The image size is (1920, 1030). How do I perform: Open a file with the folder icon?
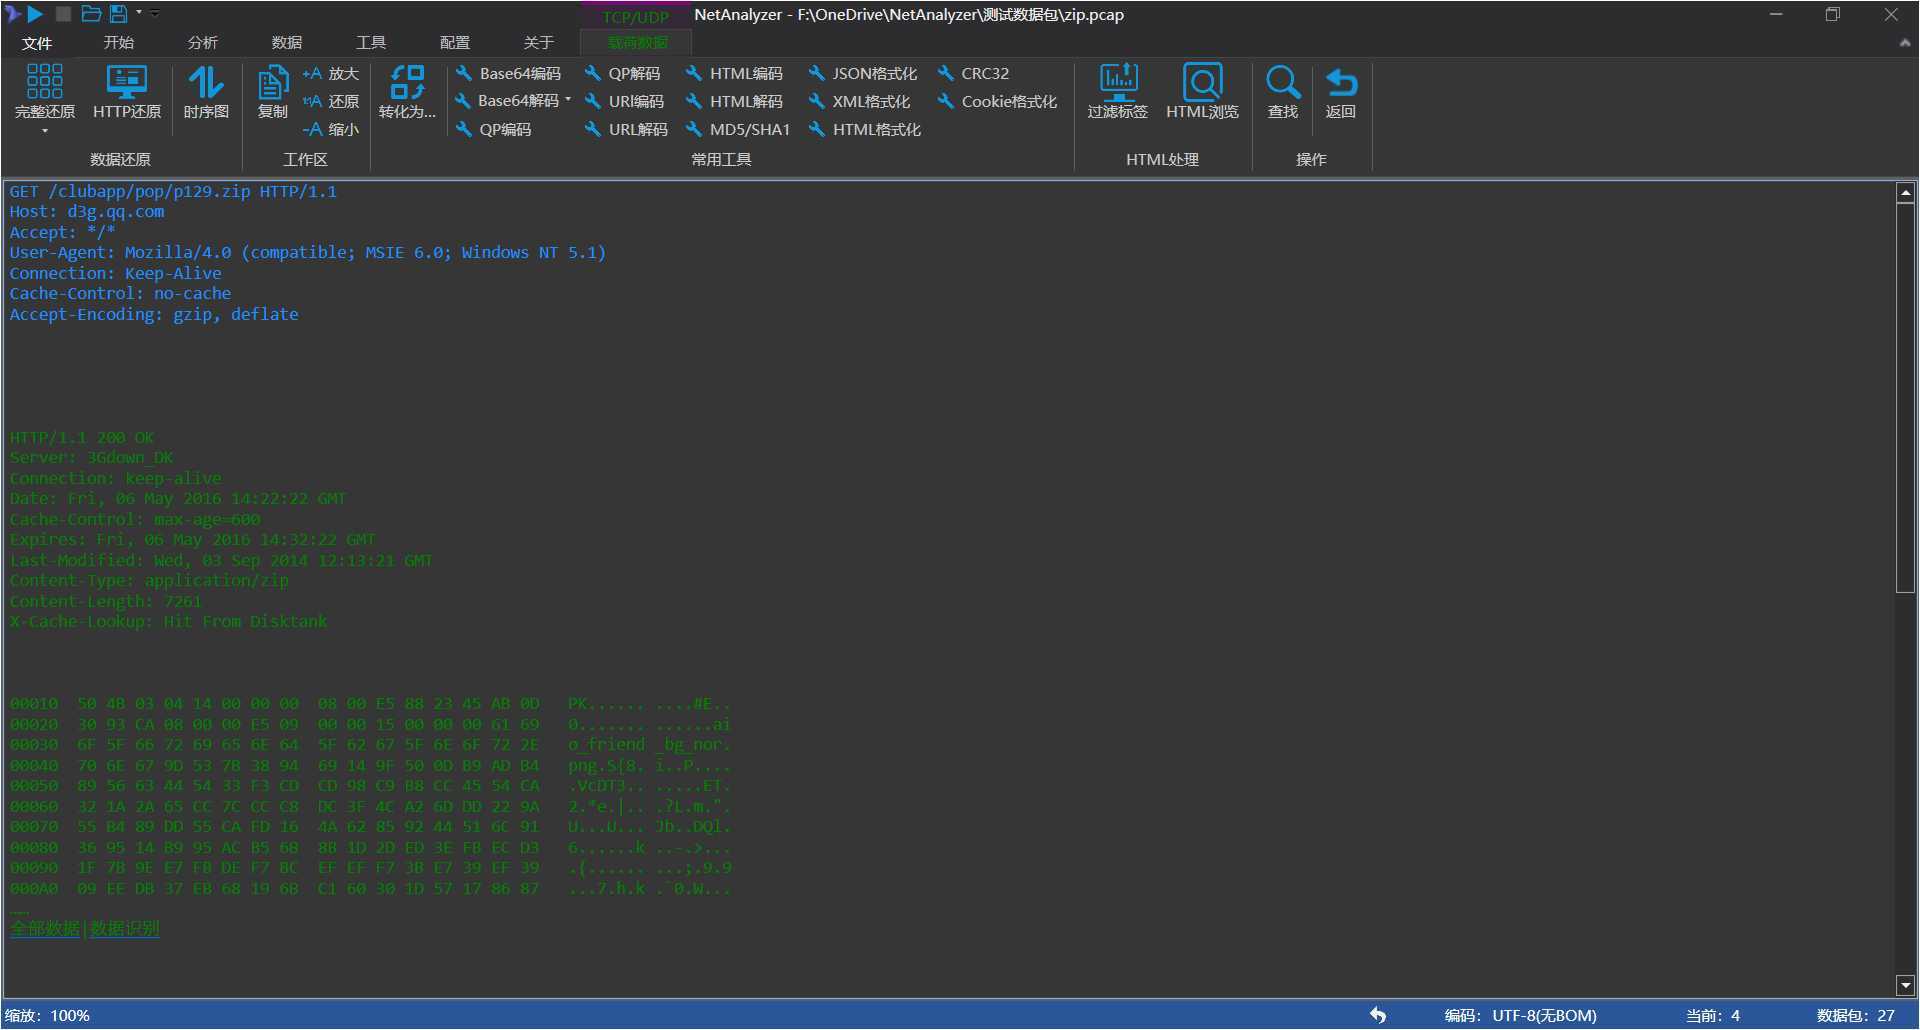coord(91,14)
